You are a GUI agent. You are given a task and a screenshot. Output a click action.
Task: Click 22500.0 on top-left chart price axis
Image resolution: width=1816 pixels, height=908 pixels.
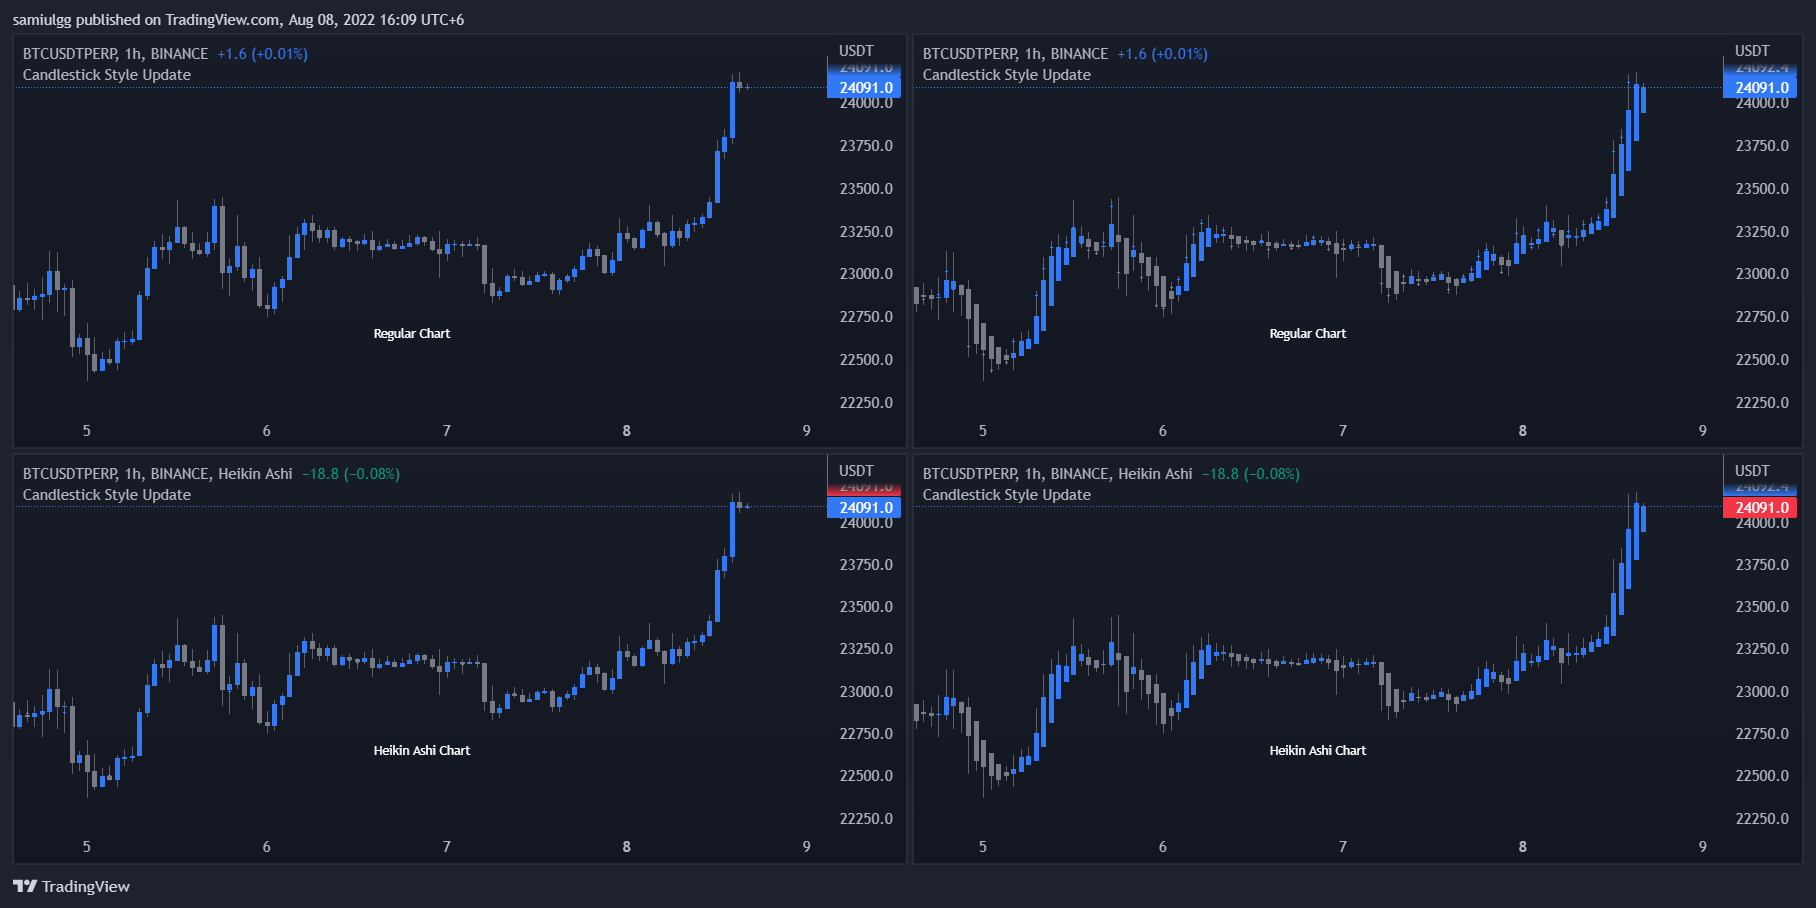(x=866, y=360)
